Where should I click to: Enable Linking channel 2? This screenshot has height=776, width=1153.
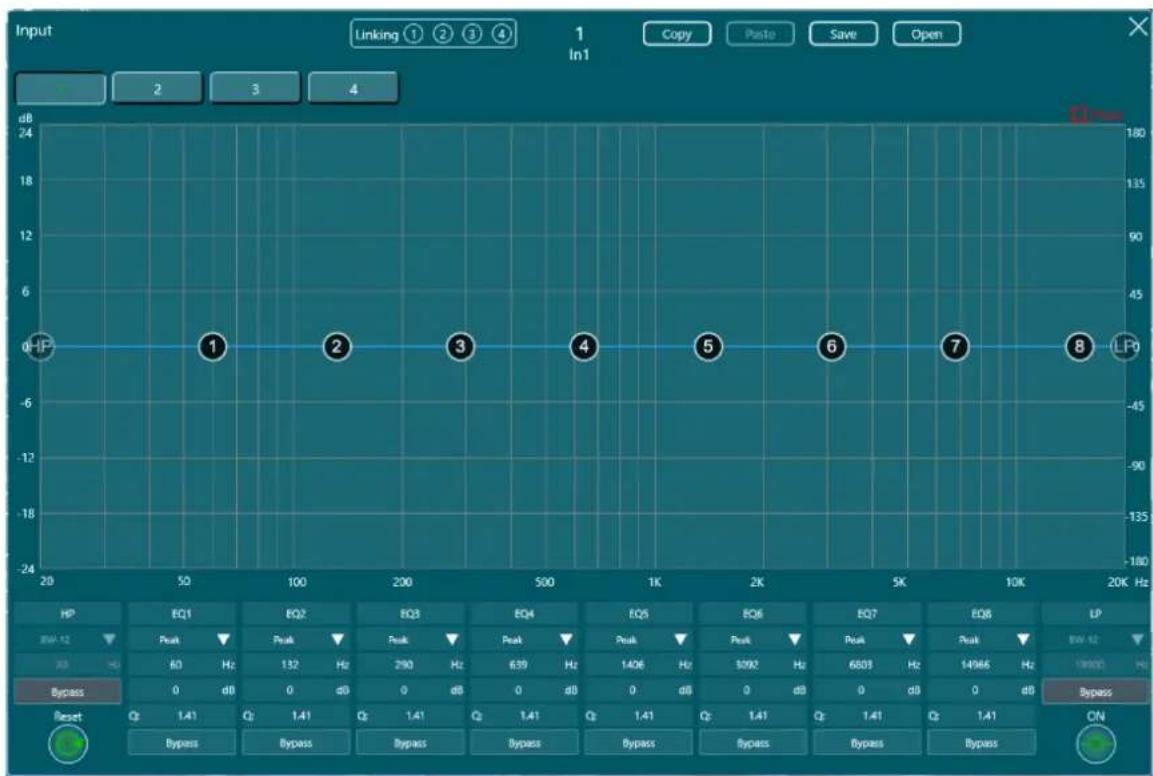pyautogui.click(x=443, y=35)
